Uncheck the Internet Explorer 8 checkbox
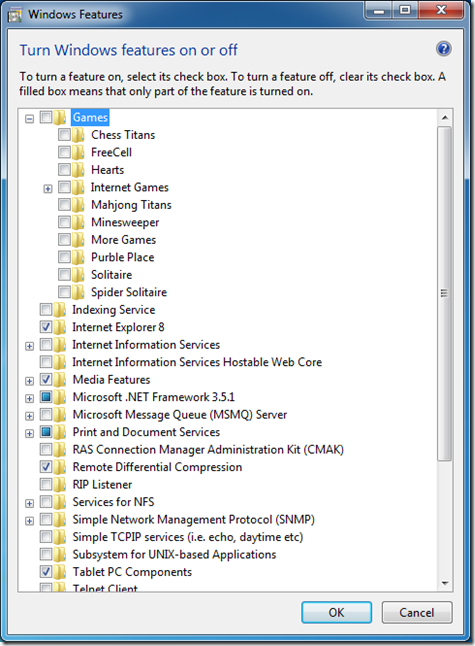 click(46, 327)
